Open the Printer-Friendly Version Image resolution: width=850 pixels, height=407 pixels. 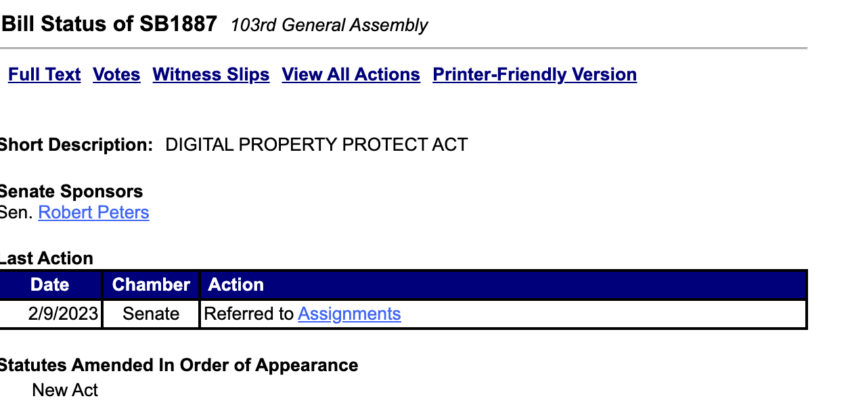tap(534, 75)
